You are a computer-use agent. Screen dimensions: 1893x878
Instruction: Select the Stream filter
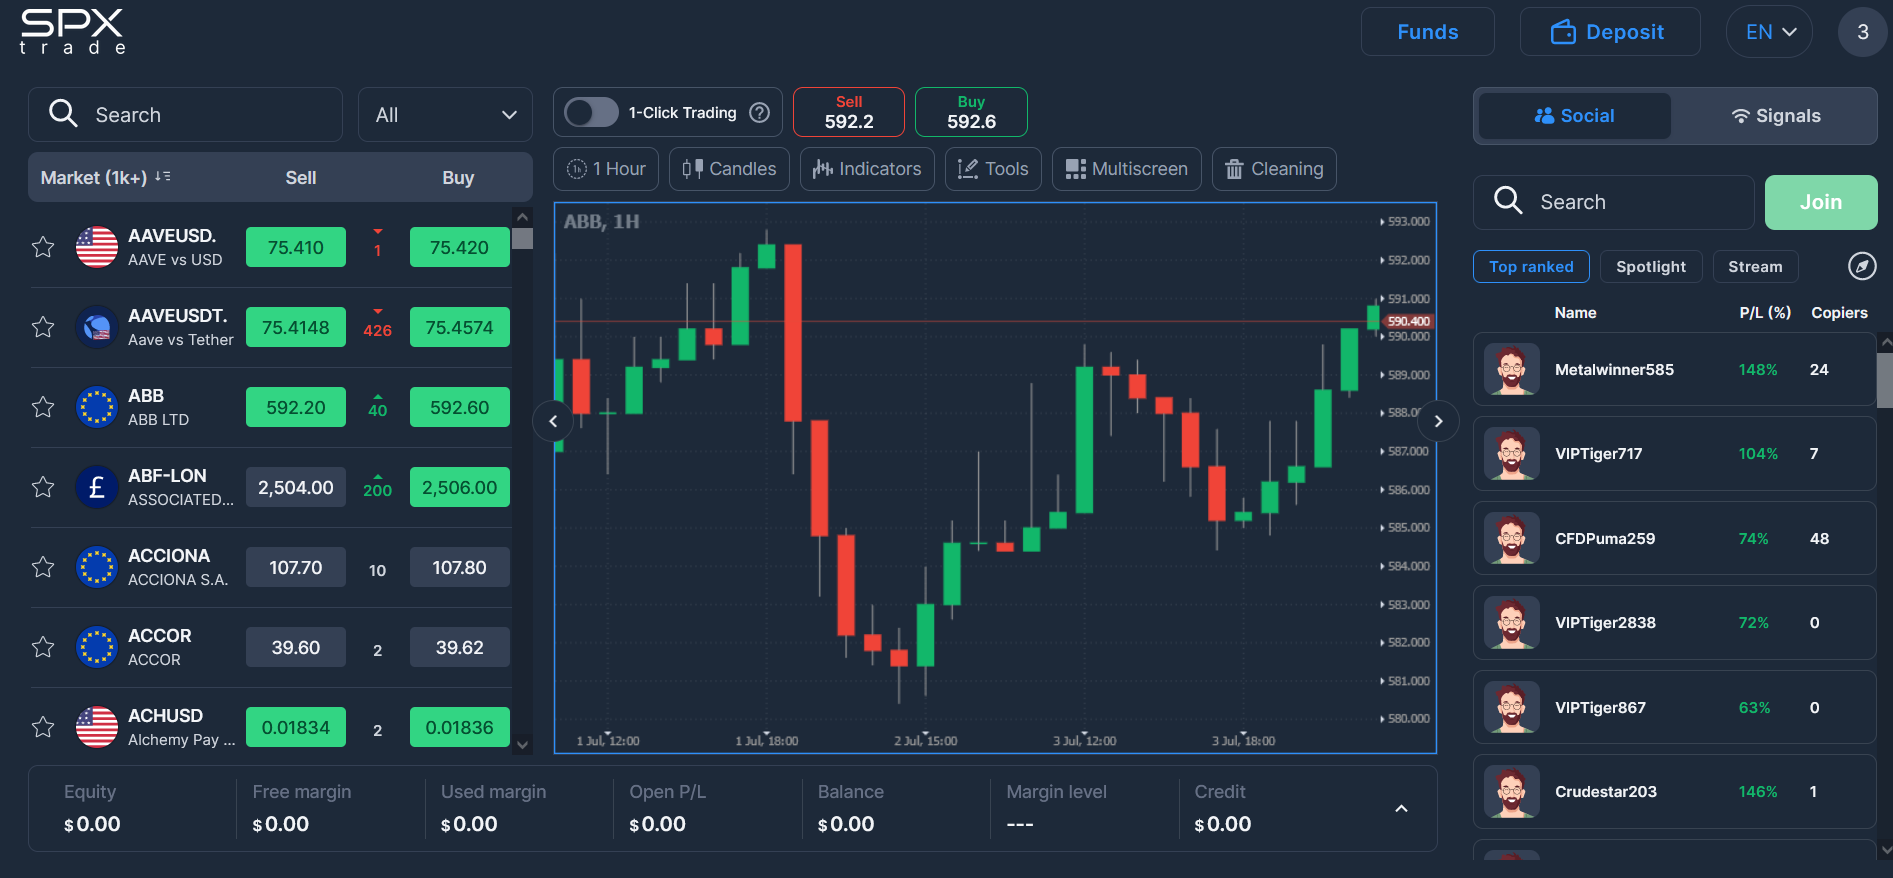coord(1755,267)
